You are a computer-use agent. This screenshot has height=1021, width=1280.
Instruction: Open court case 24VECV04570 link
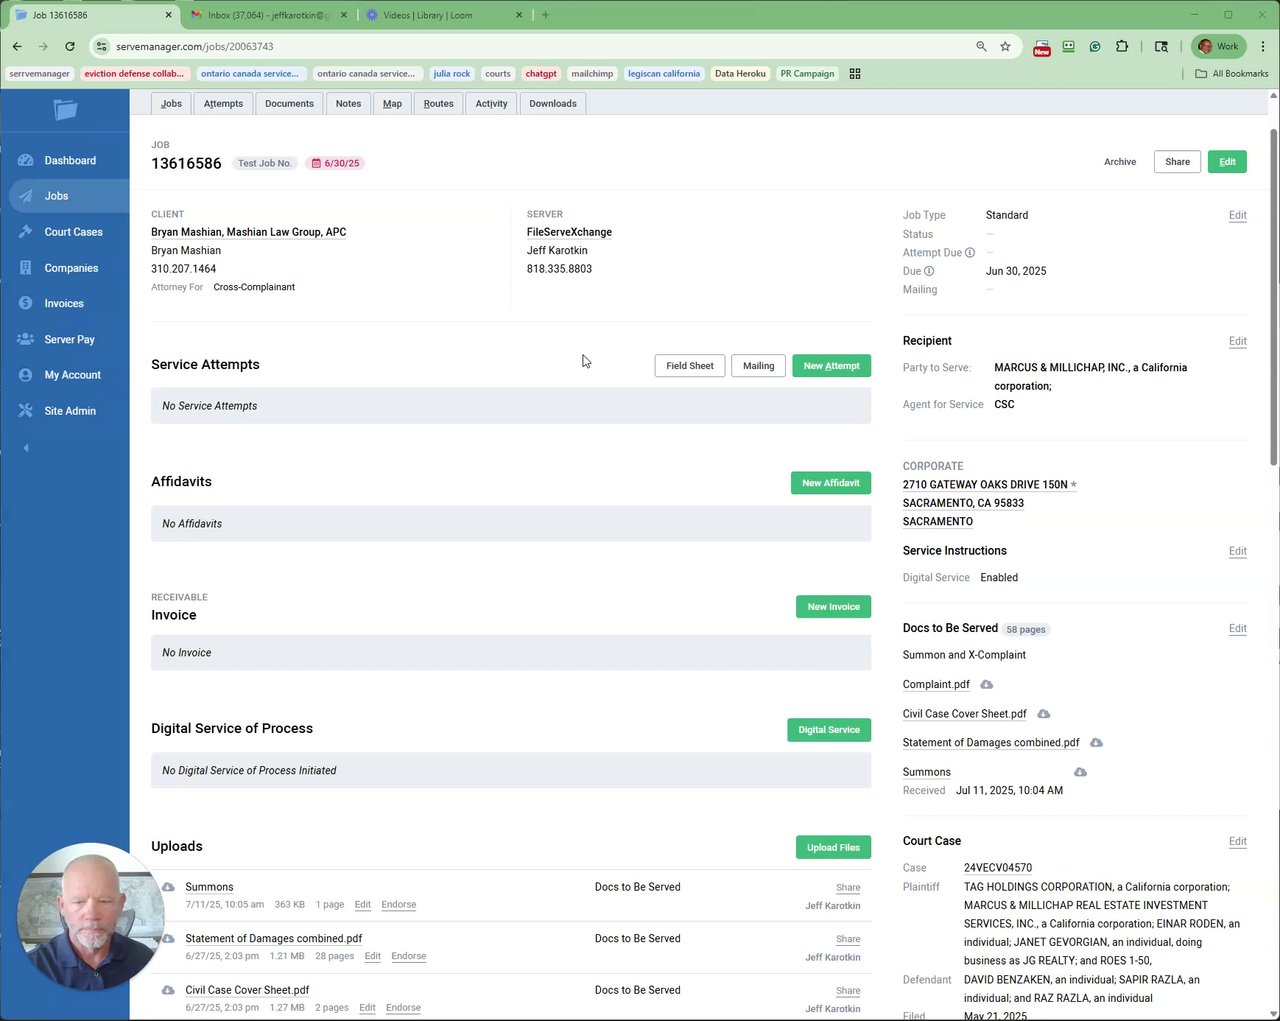tap(998, 868)
